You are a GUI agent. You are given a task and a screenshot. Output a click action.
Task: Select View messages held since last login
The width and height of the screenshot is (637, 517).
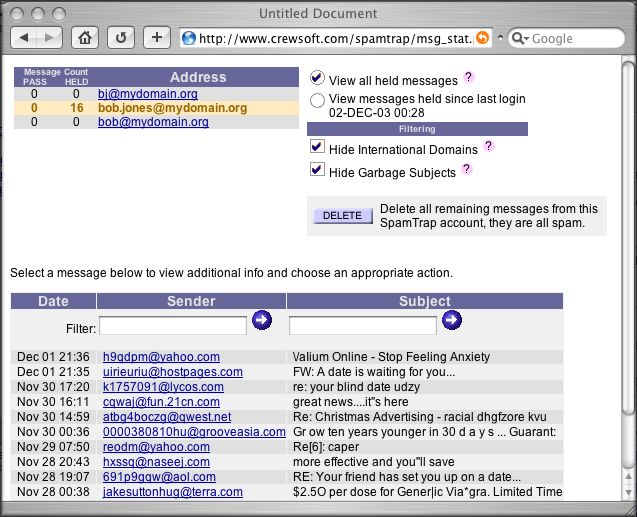coord(317,100)
